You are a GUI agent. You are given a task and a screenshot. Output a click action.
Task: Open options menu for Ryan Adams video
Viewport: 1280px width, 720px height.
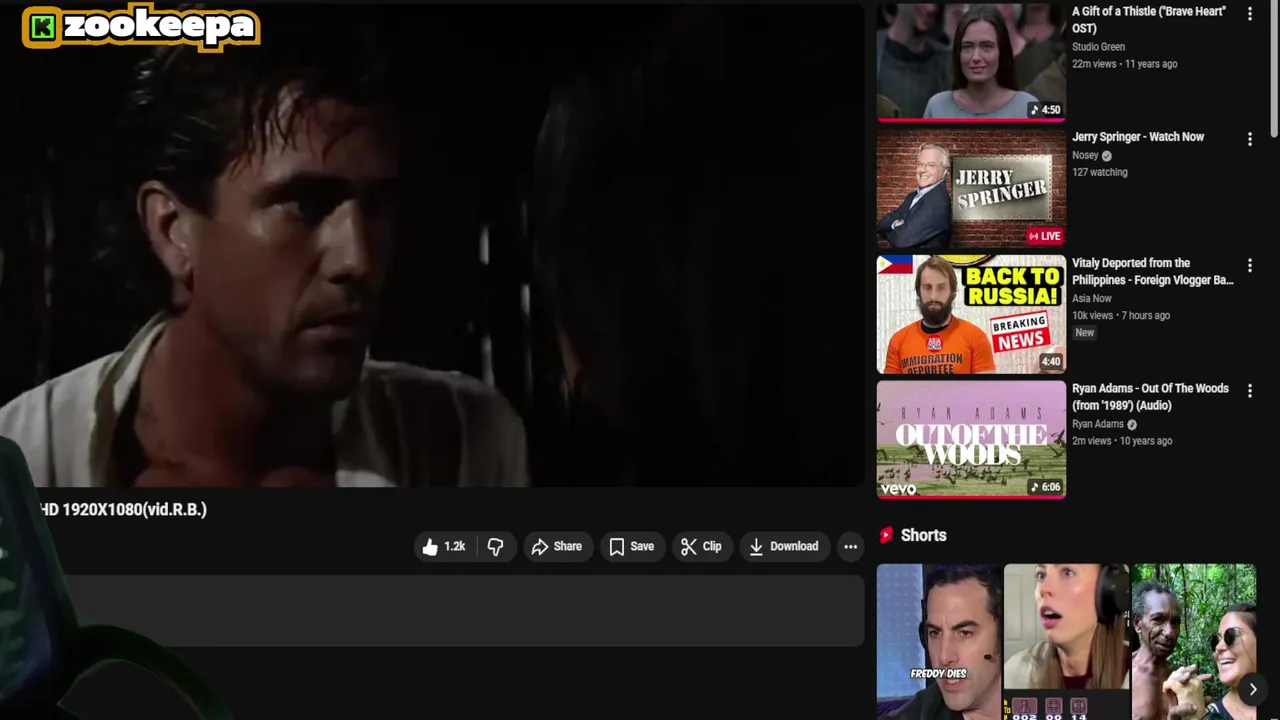tap(1249, 391)
